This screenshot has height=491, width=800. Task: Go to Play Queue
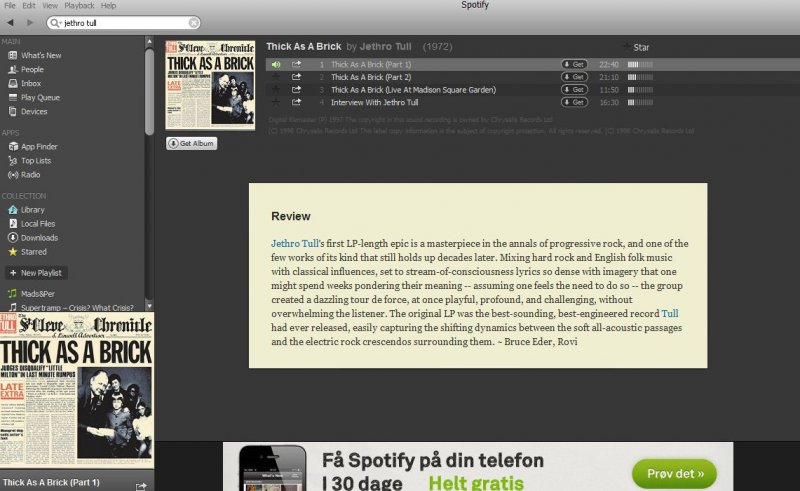click(x=40, y=97)
